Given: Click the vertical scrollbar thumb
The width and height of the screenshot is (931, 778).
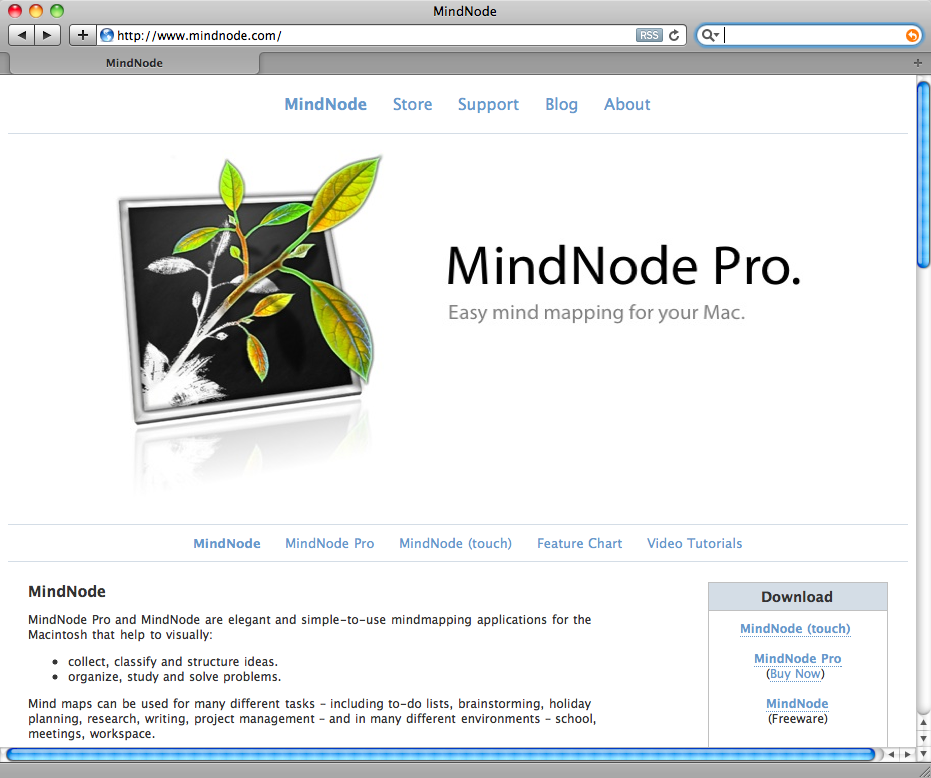Looking at the screenshot, I should coord(923,175).
